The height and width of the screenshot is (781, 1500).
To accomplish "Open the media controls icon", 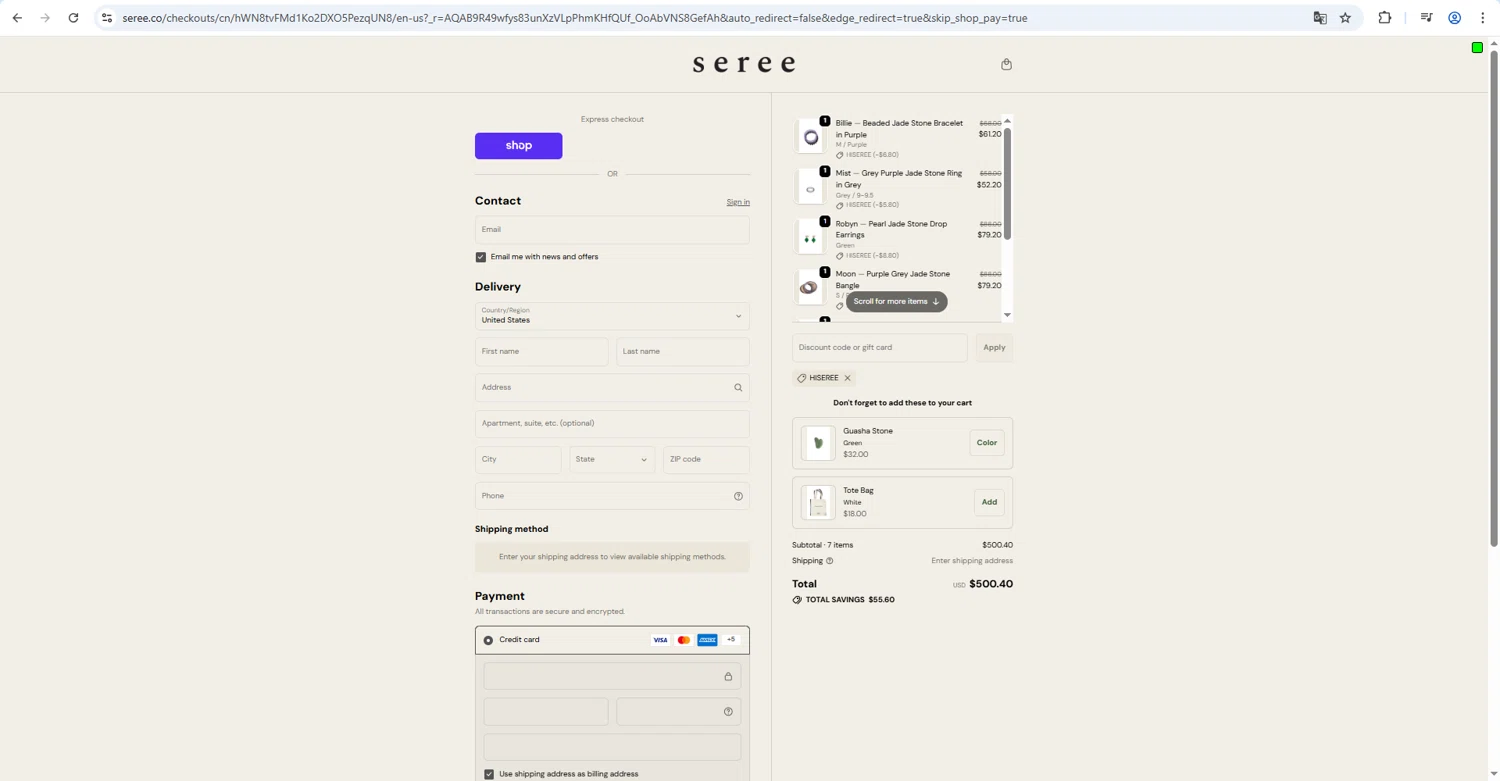I will [1427, 18].
